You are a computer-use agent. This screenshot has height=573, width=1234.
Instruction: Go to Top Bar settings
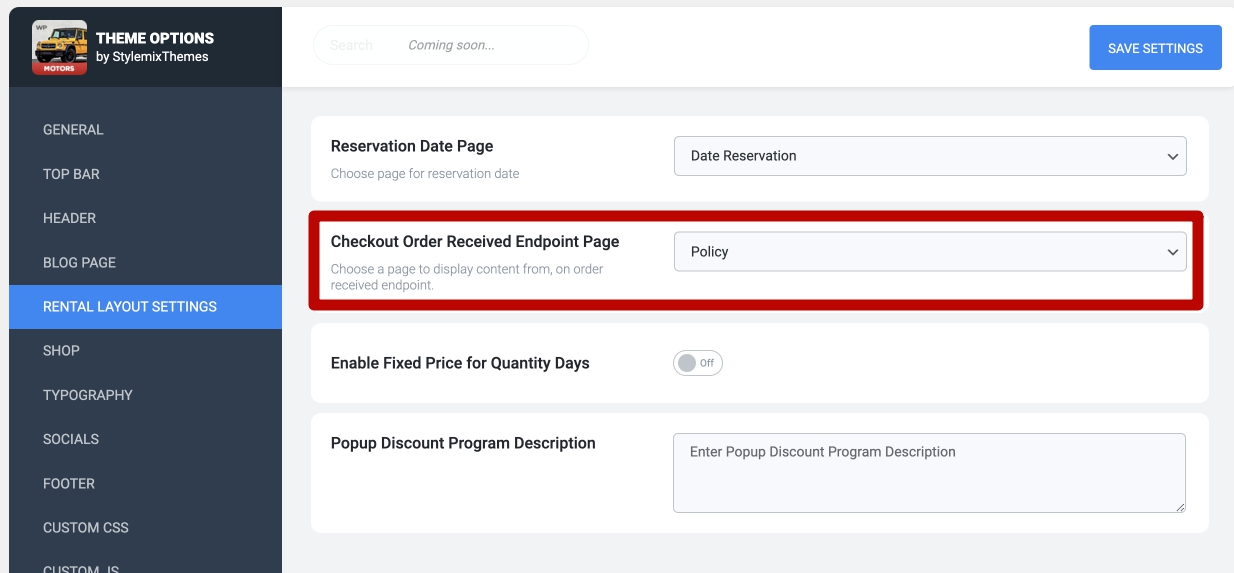(x=71, y=174)
